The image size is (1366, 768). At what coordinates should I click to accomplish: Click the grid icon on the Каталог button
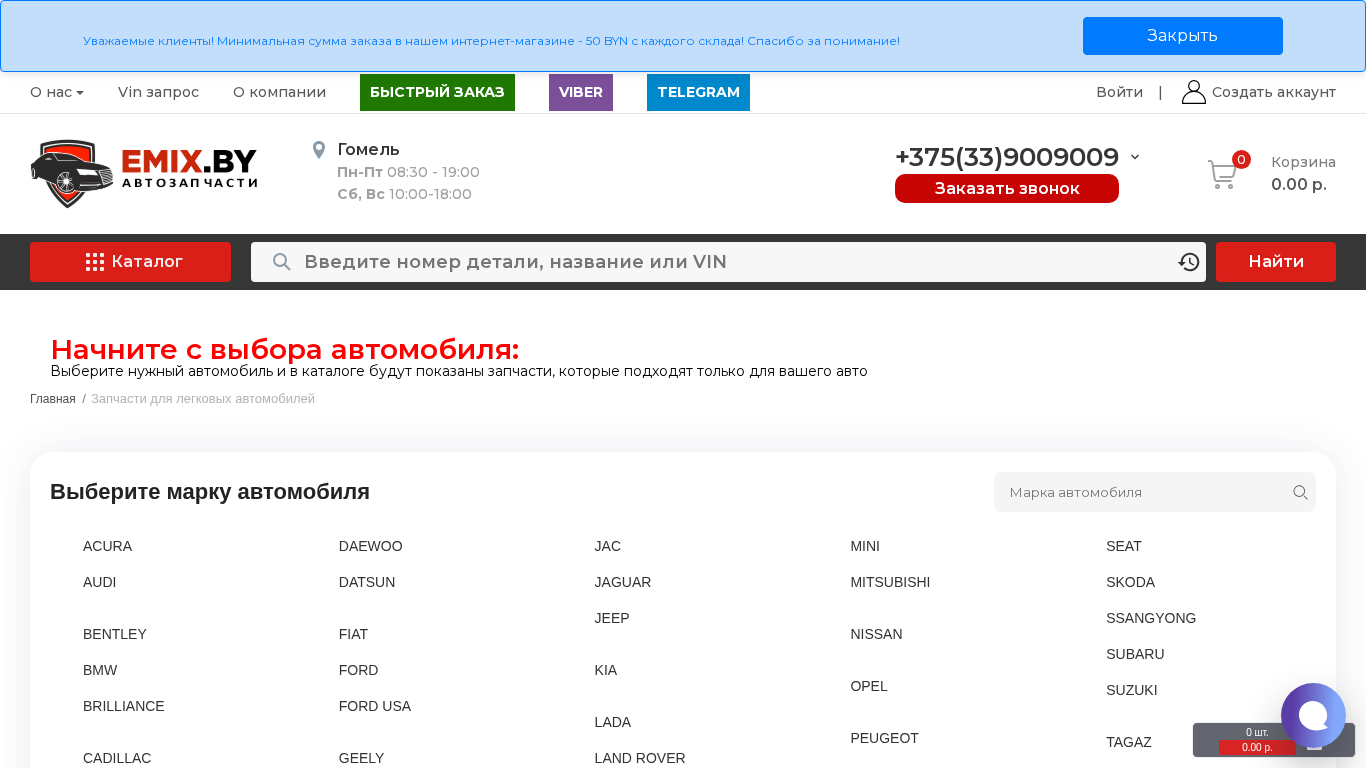click(95, 262)
